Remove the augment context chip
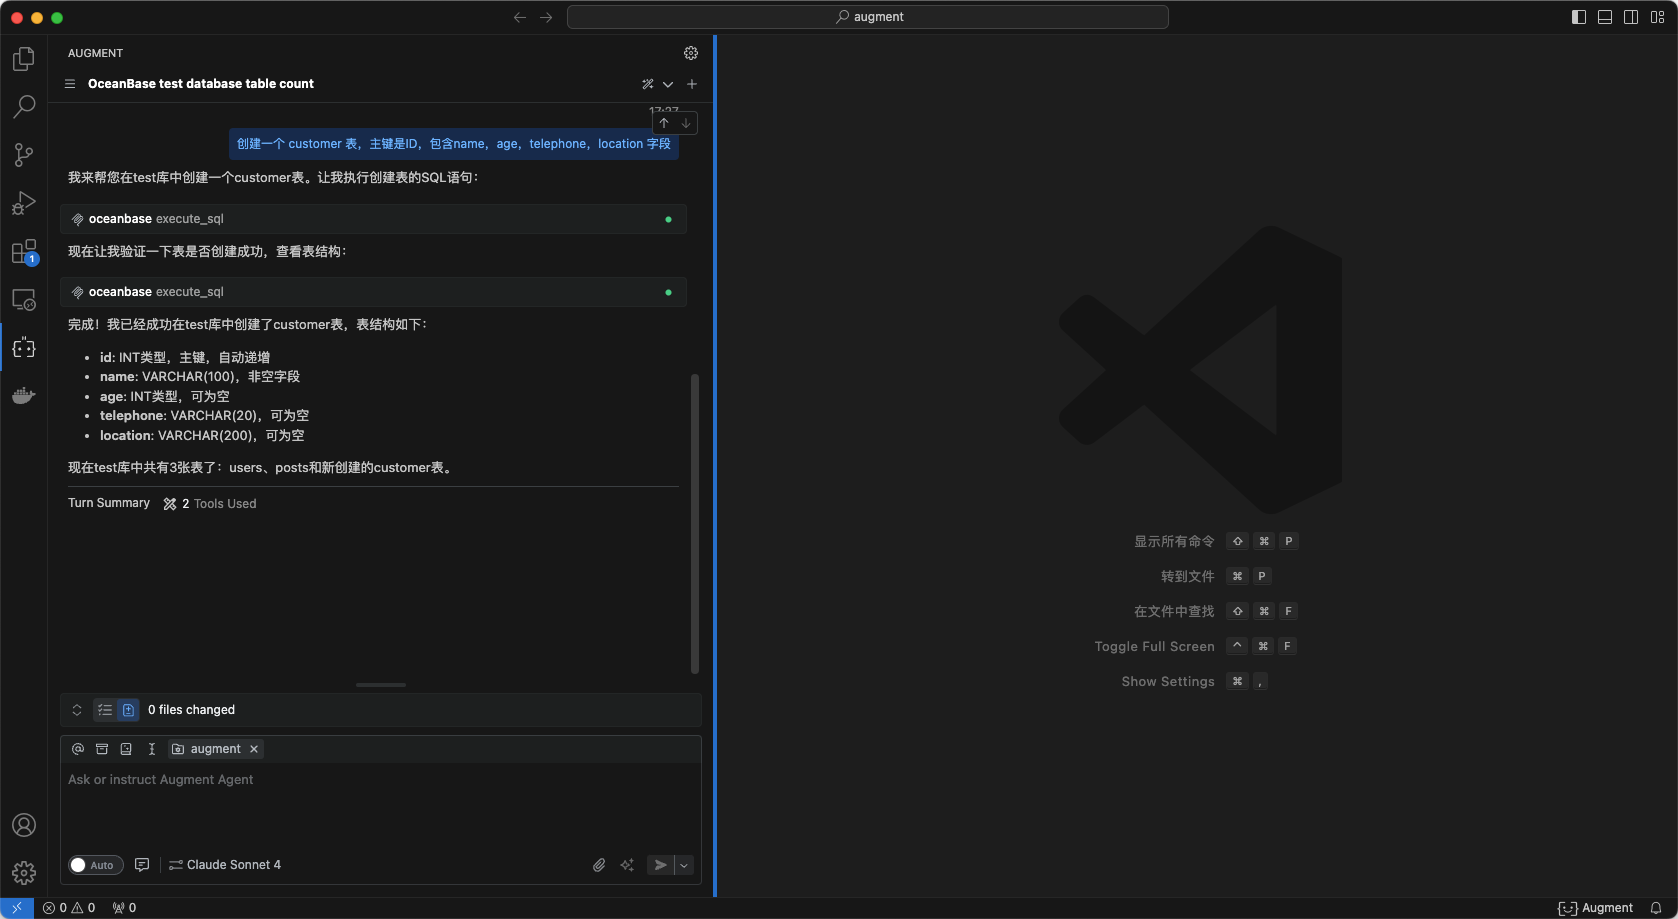Image resolution: width=1678 pixels, height=919 pixels. pyautogui.click(x=254, y=749)
